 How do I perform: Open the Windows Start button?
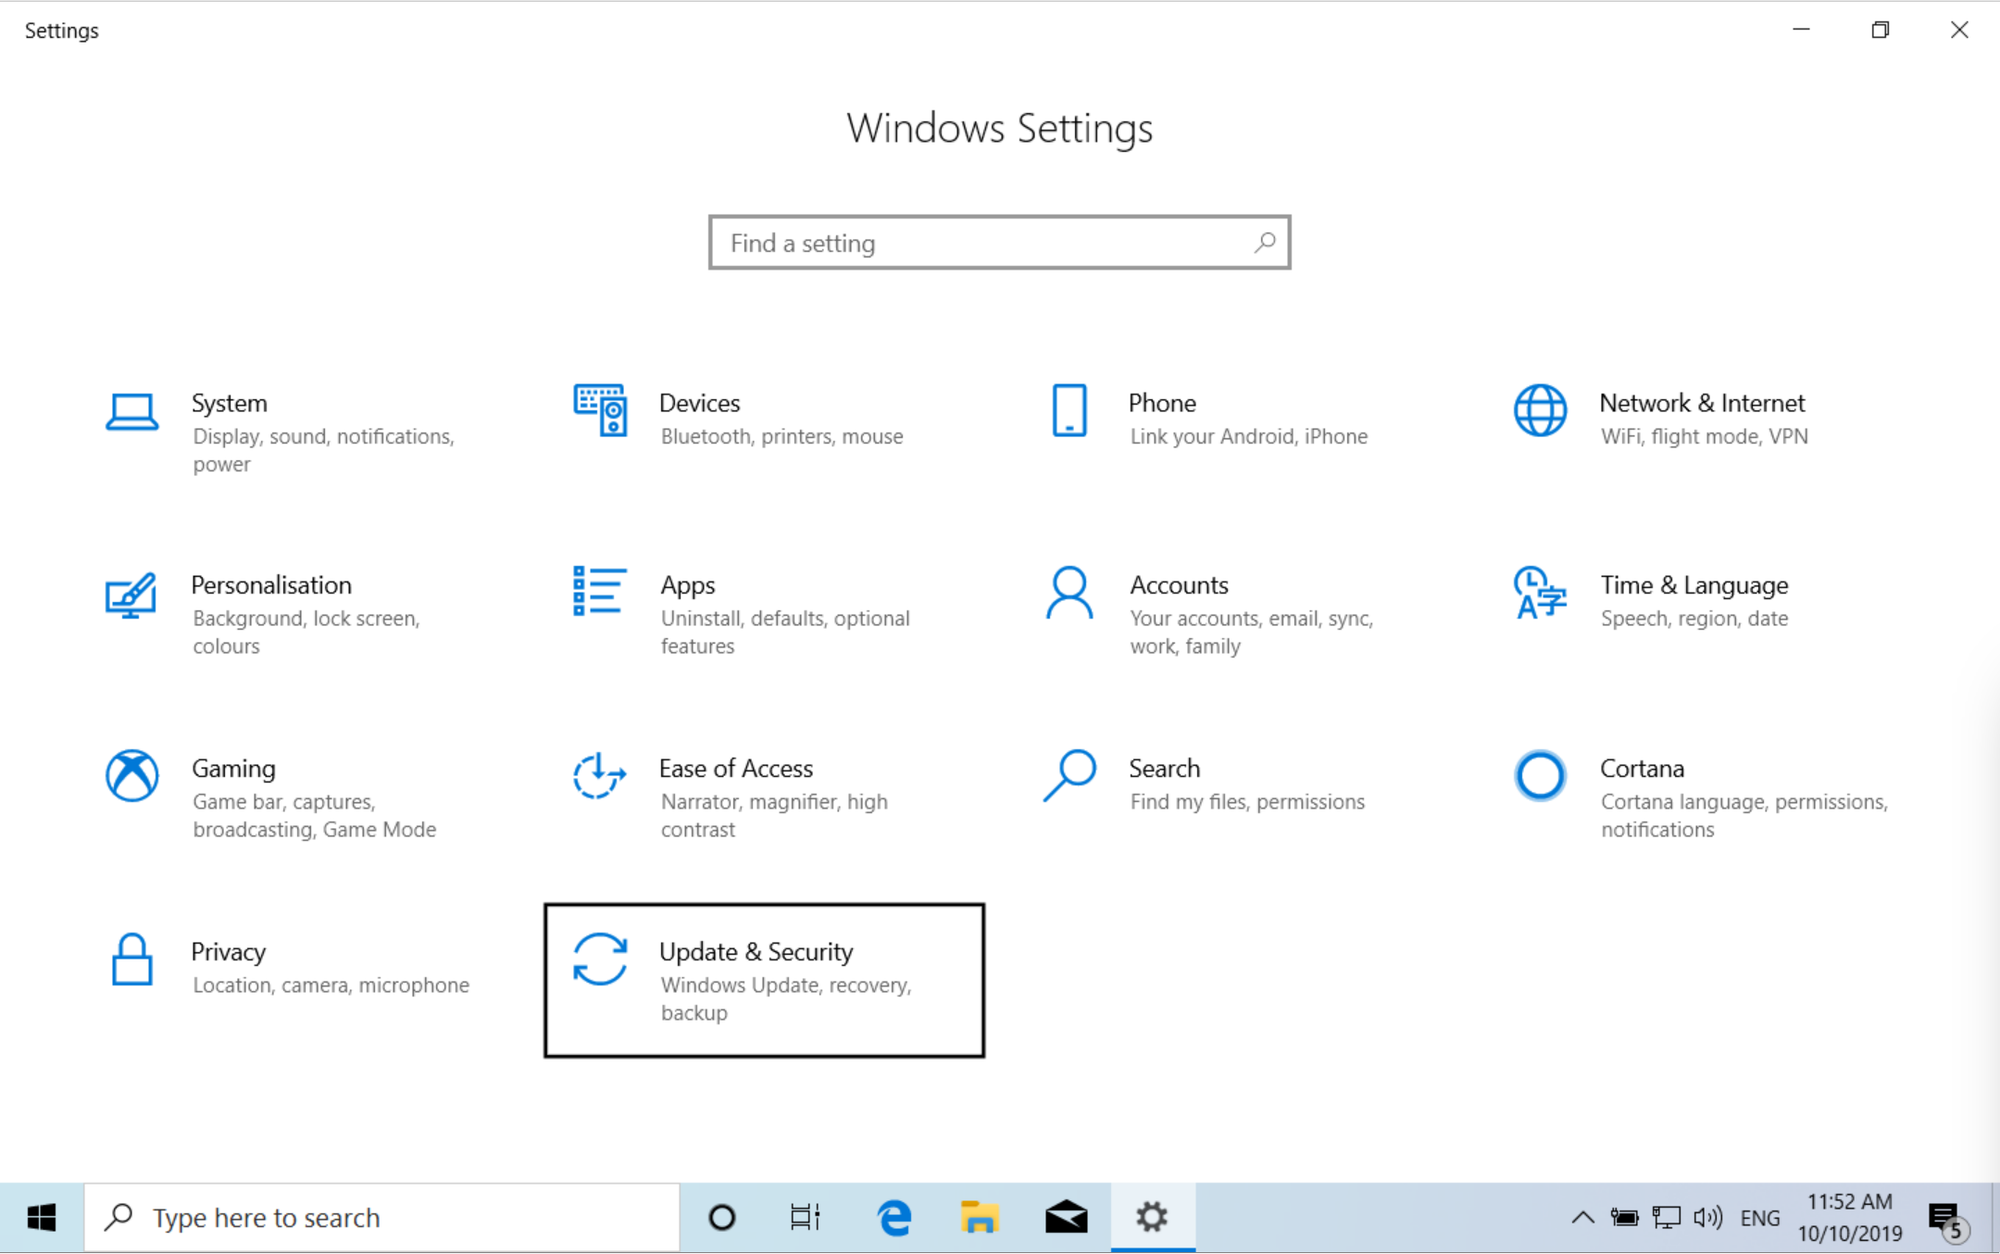click(x=41, y=1217)
